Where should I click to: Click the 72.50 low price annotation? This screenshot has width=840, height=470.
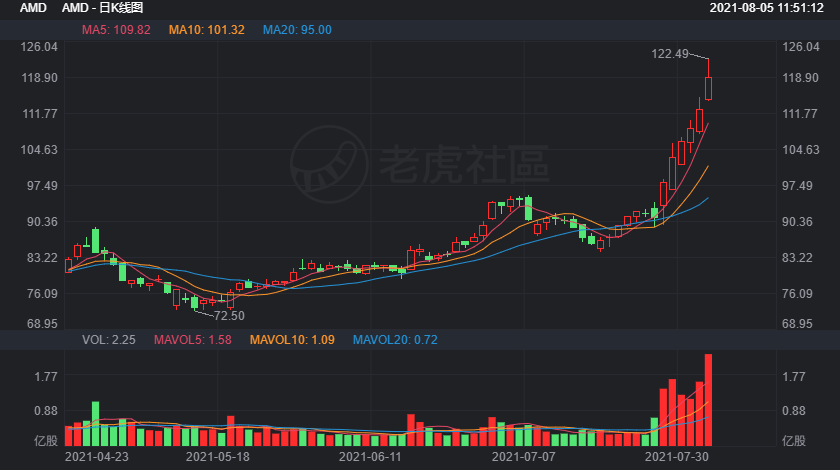(229, 316)
